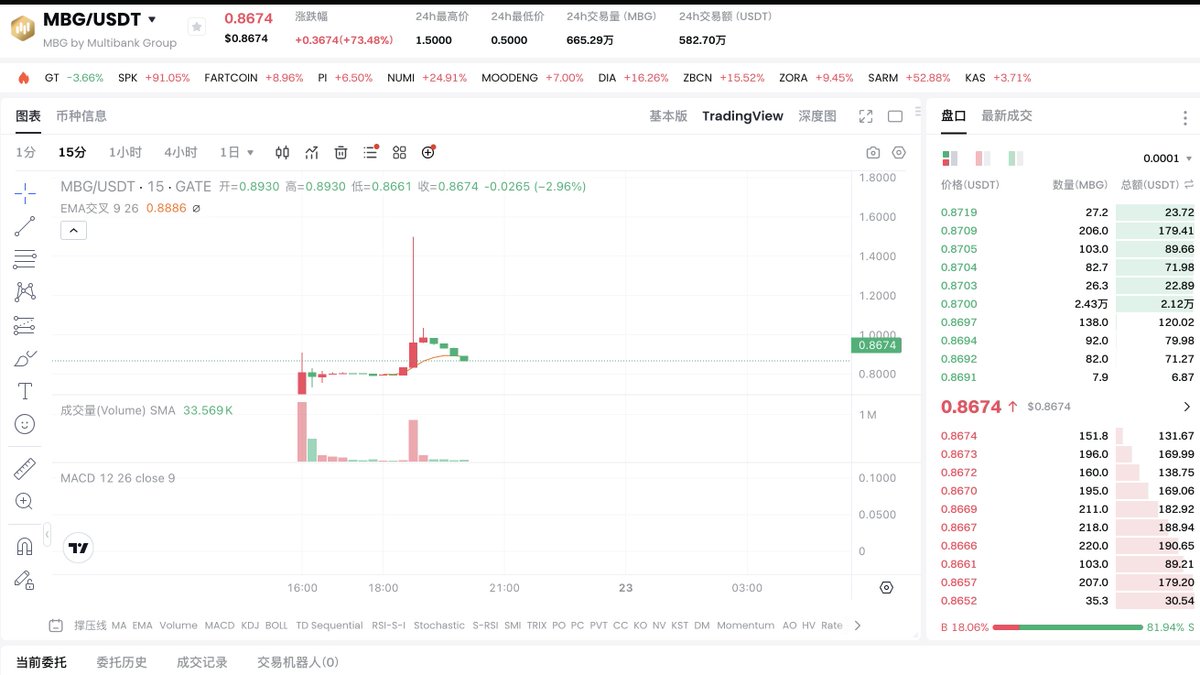Click the fire hot-tickers icon
This screenshot has height=675, width=1200.
[24, 78]
